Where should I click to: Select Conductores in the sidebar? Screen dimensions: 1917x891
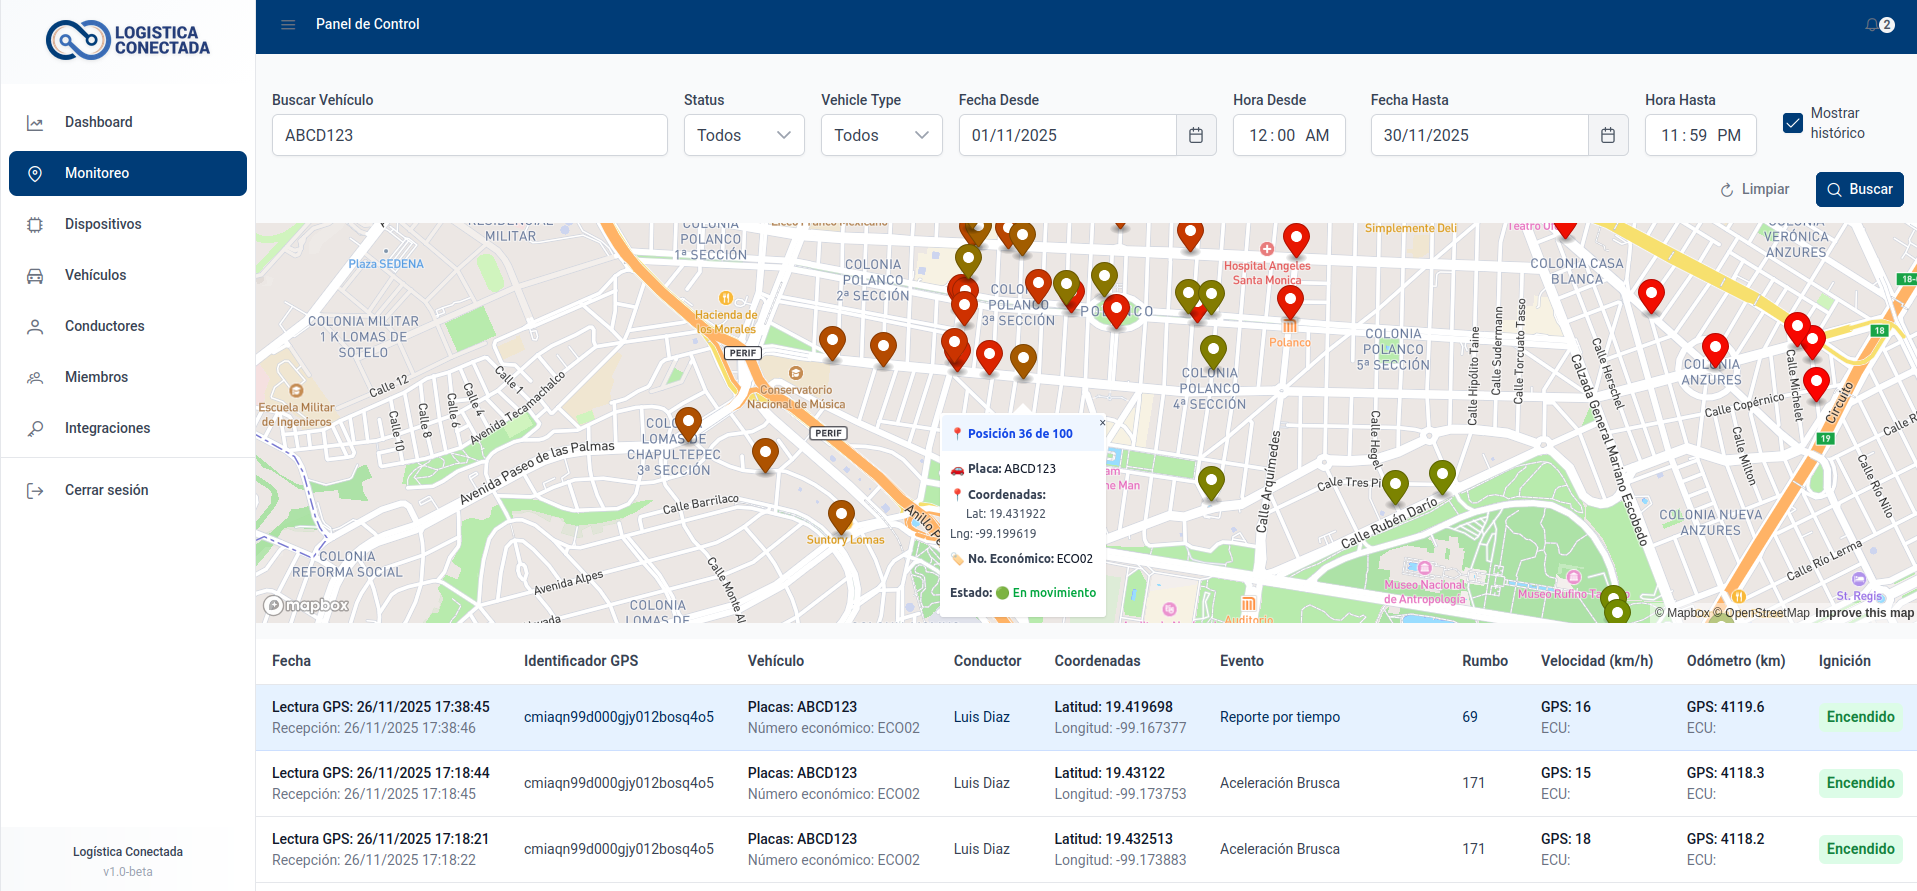click(104, 326)
